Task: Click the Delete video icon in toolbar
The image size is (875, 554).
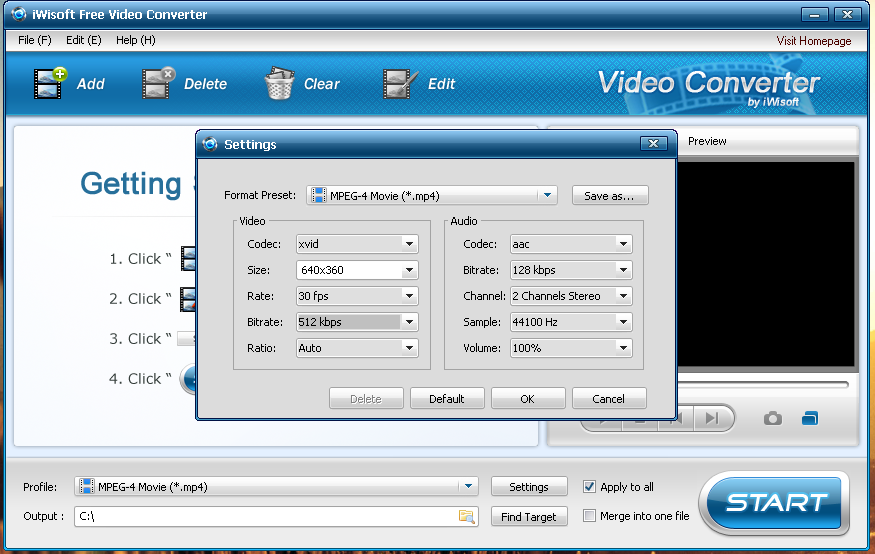Action: click(x=158, y=84)
